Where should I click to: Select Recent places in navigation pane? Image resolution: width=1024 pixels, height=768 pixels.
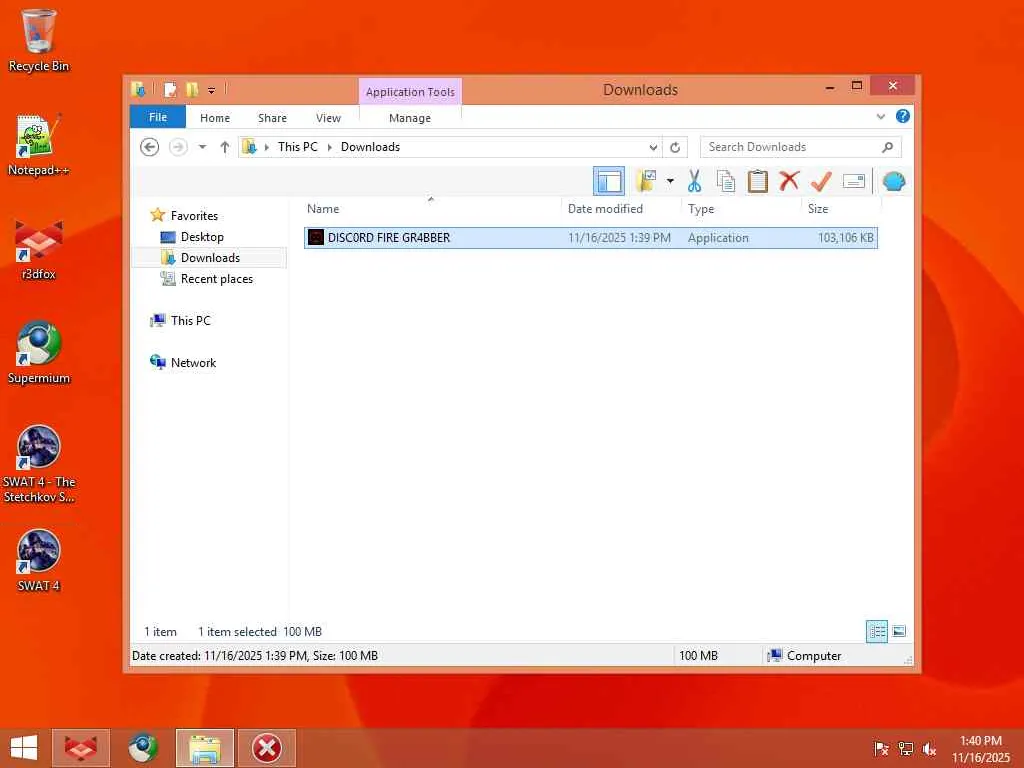point(216,278)
